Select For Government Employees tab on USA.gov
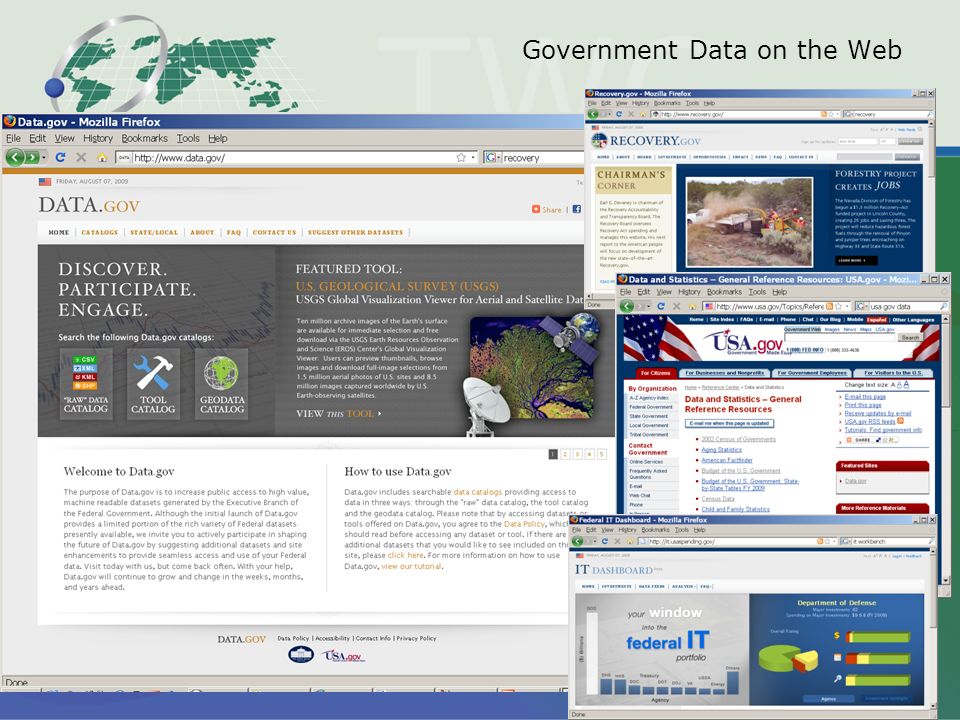 (812, 372)
